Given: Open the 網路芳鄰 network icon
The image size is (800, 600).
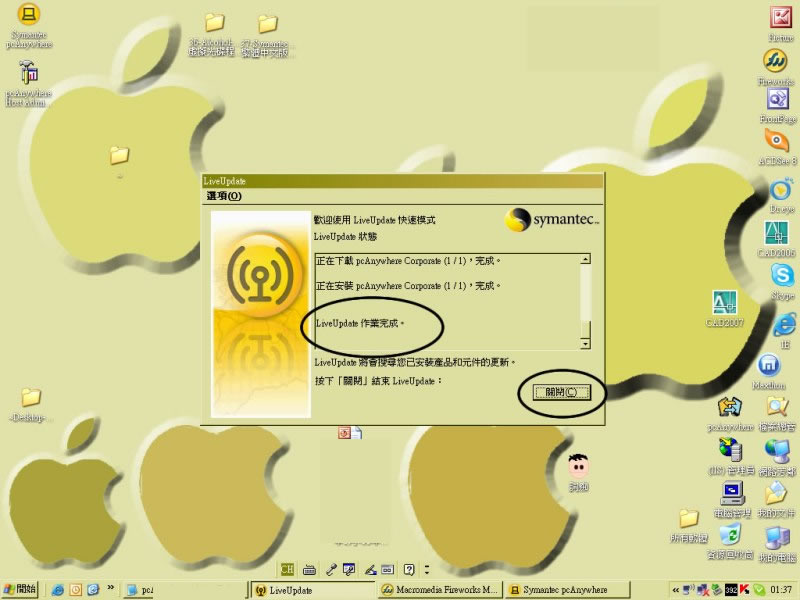Looking at the screenshot, I should point(777,458).
